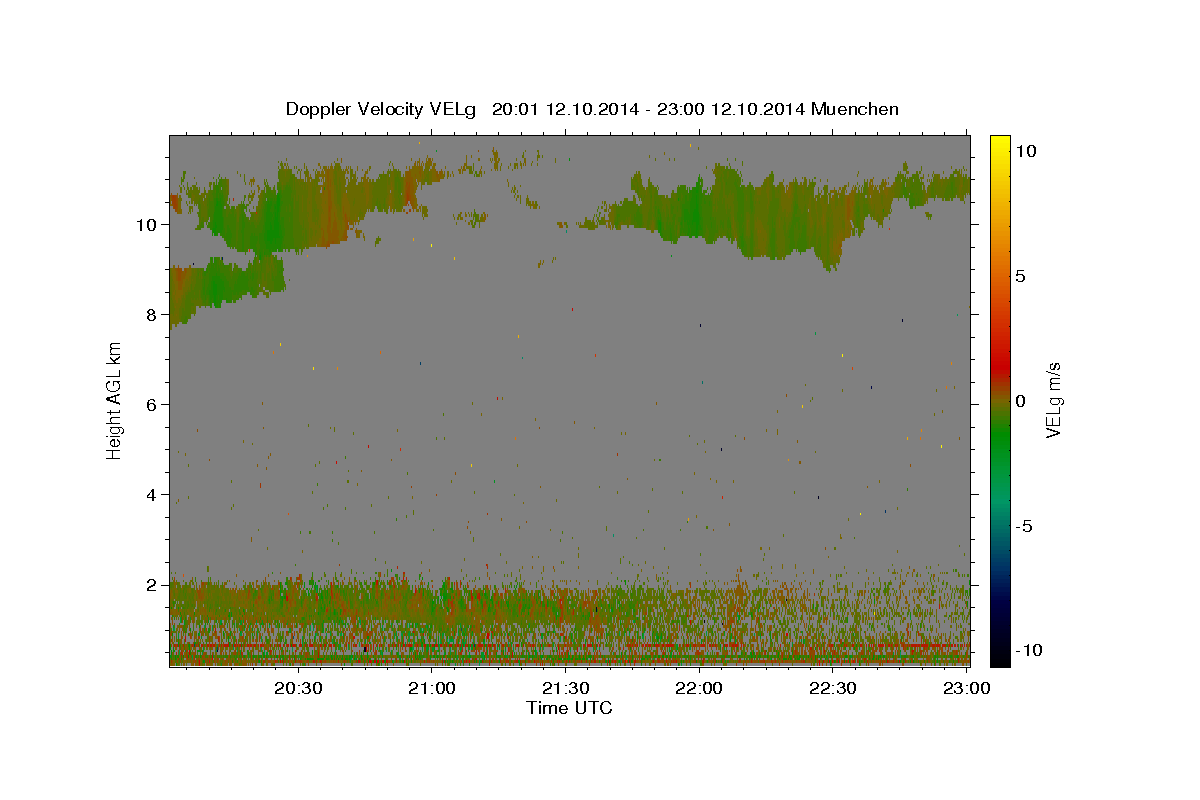
Task: Click the height tick label 6
Action: (152, 405)
